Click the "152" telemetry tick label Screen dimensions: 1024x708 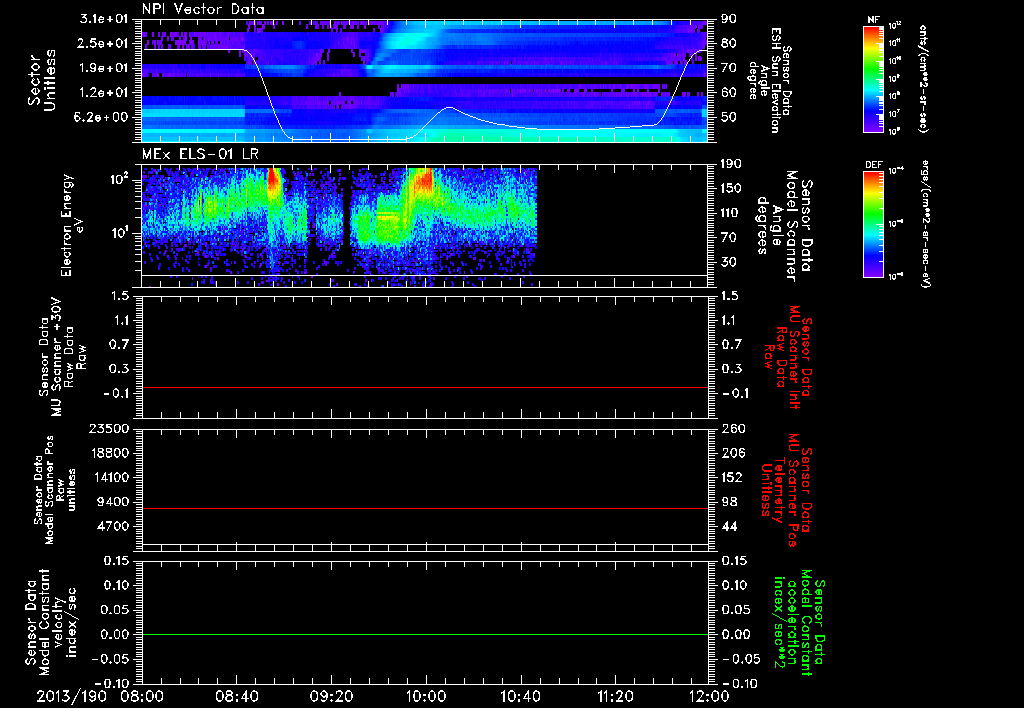pyautogui.click(x=732, y=477)
